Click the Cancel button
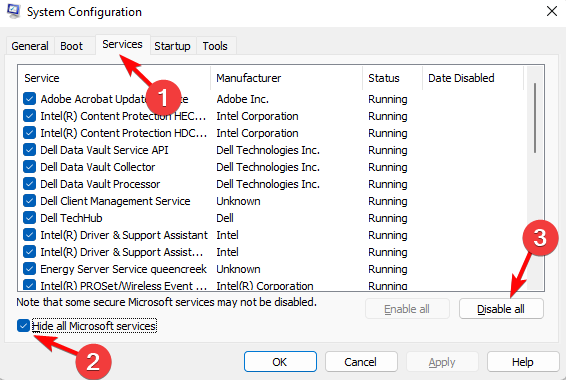This screenshot has width=566, height=380. [361, 362]
